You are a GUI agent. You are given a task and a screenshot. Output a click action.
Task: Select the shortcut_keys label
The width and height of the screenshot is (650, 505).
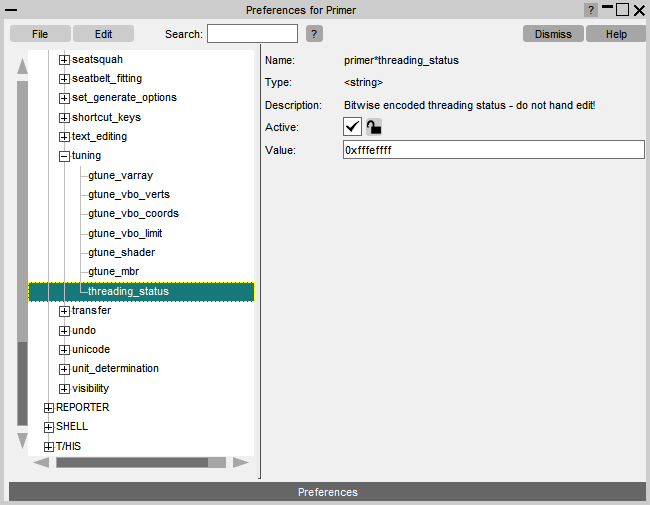(106, 117)
